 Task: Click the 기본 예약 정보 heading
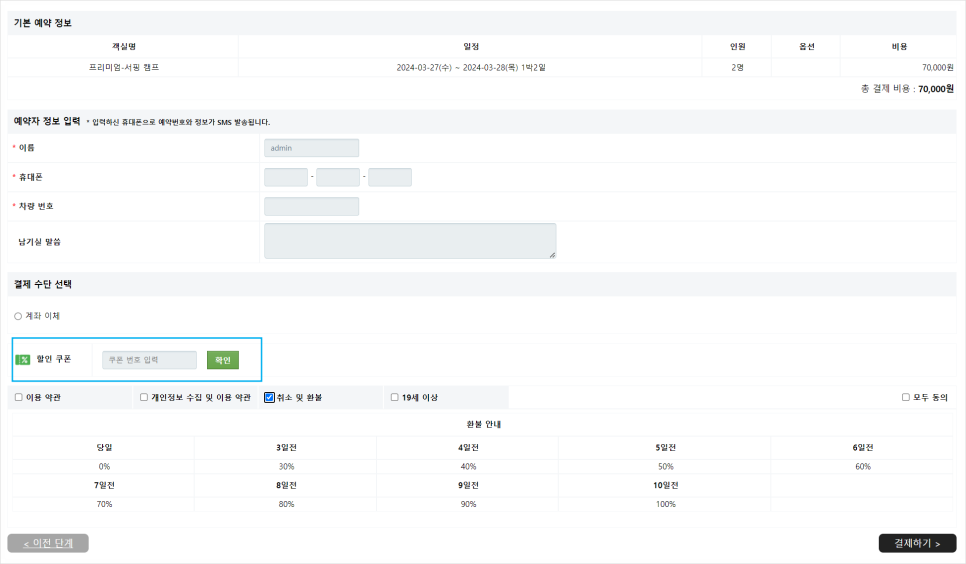[43, 23]
